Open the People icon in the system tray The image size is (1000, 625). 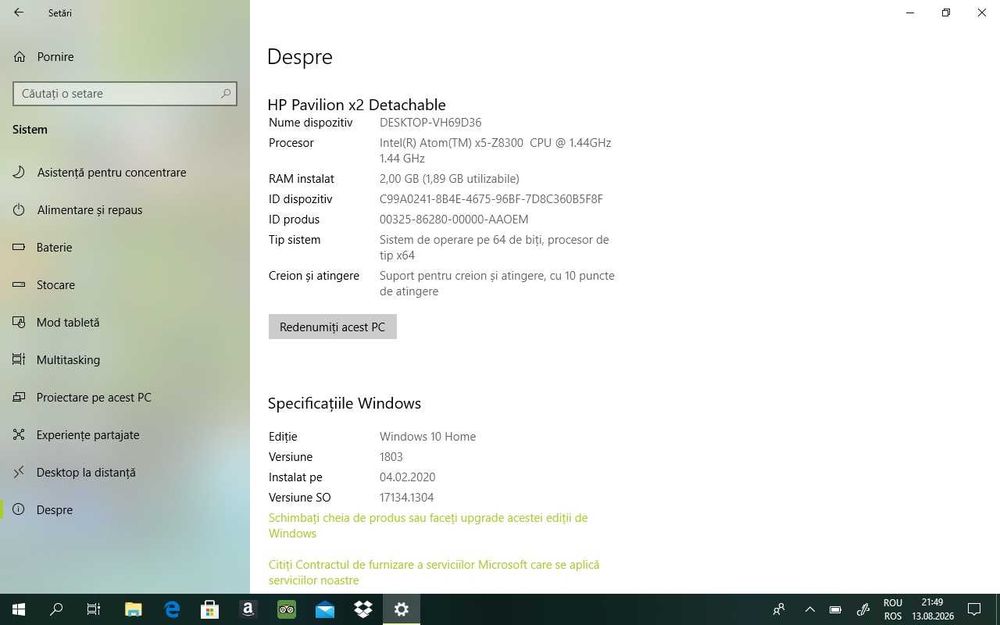click(779, 610)
